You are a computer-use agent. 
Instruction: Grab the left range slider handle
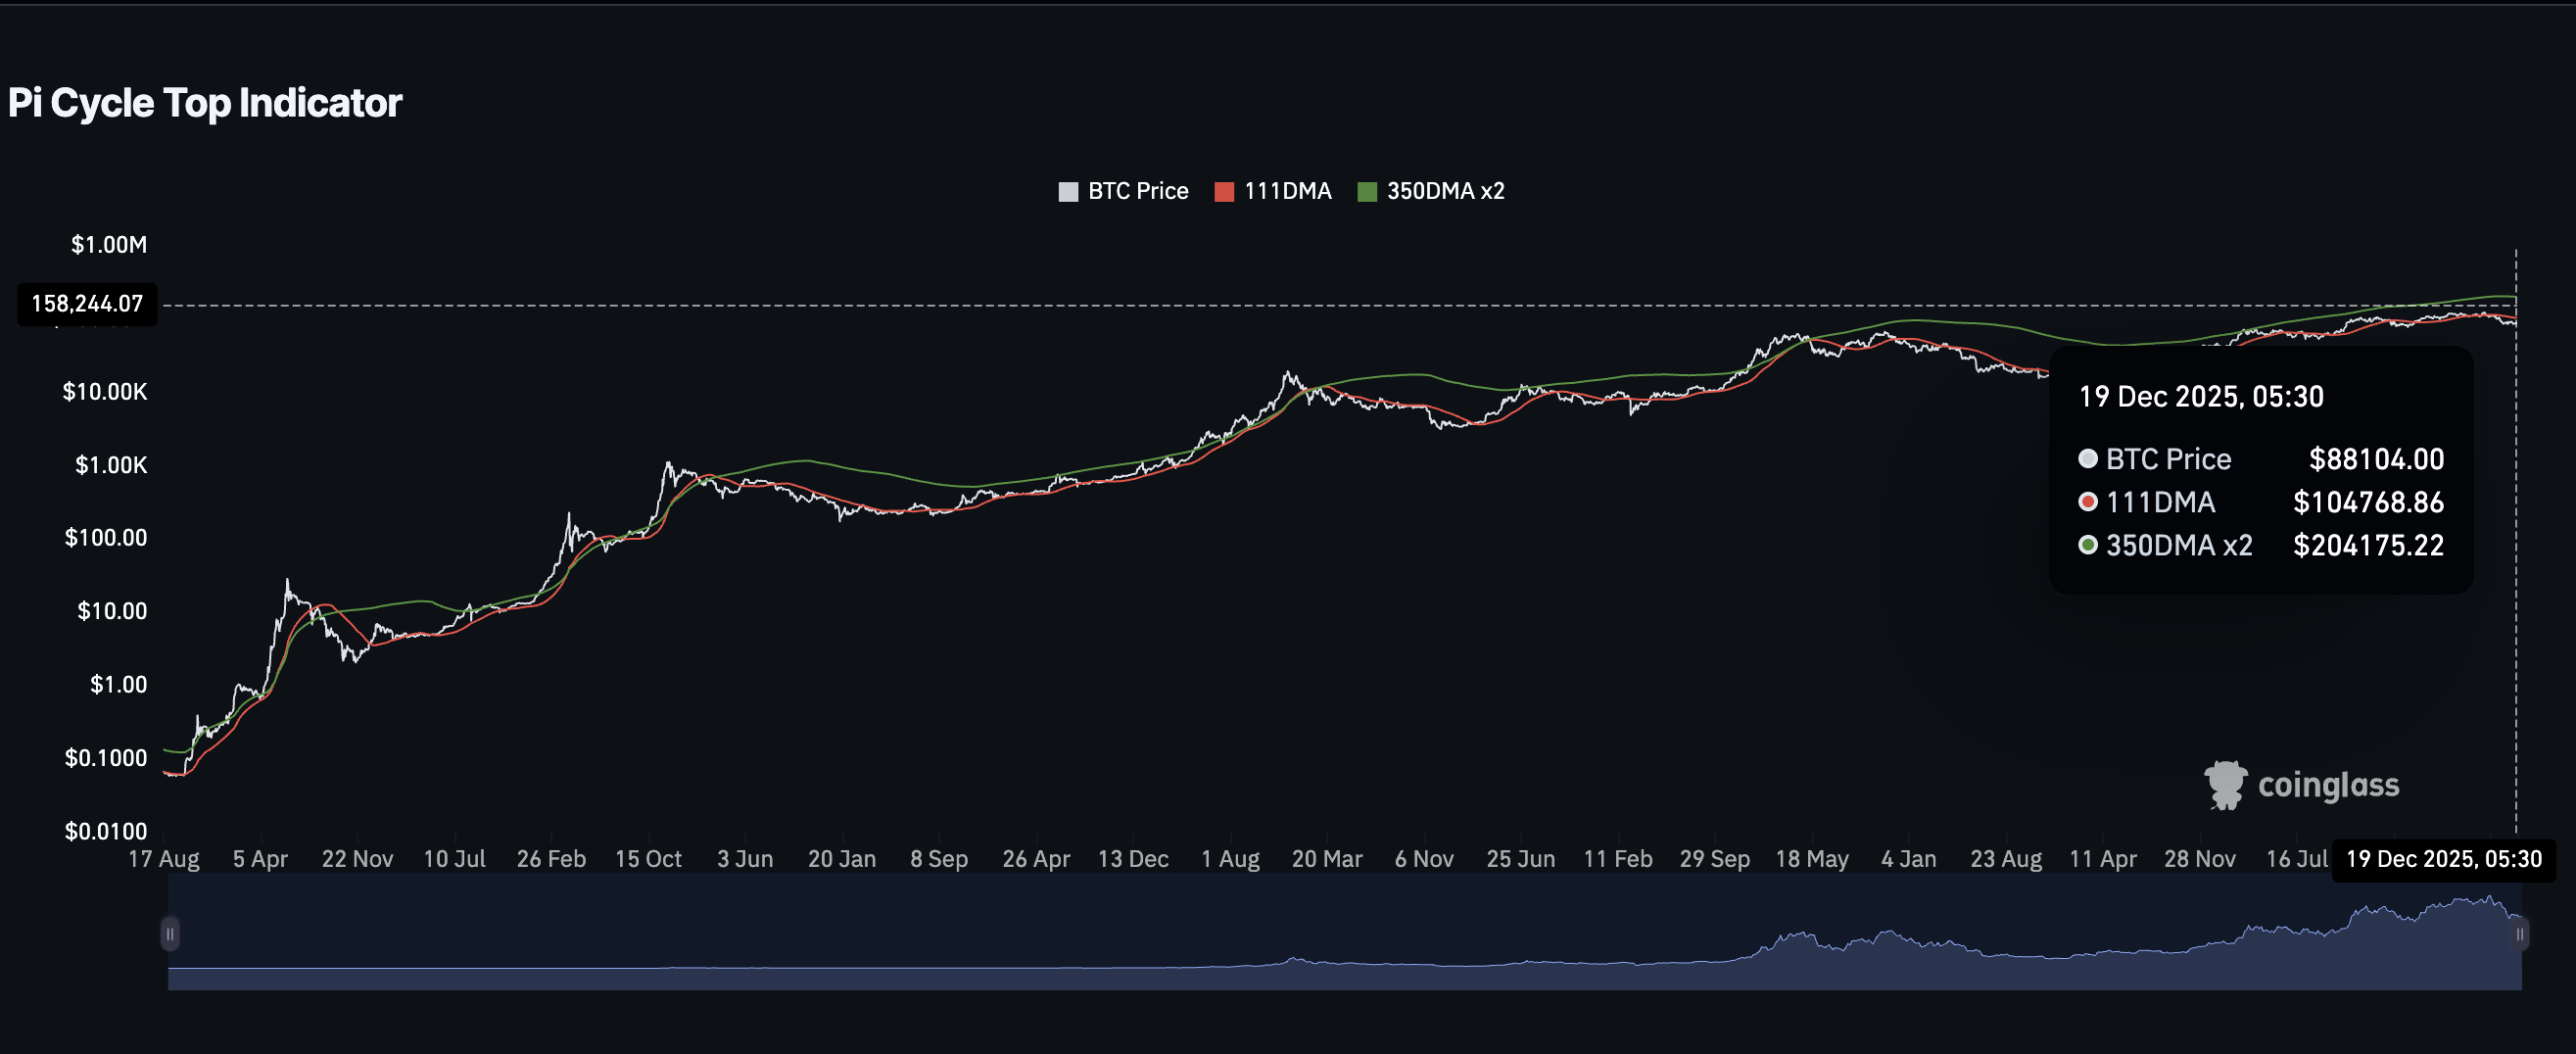click(170, 934)
